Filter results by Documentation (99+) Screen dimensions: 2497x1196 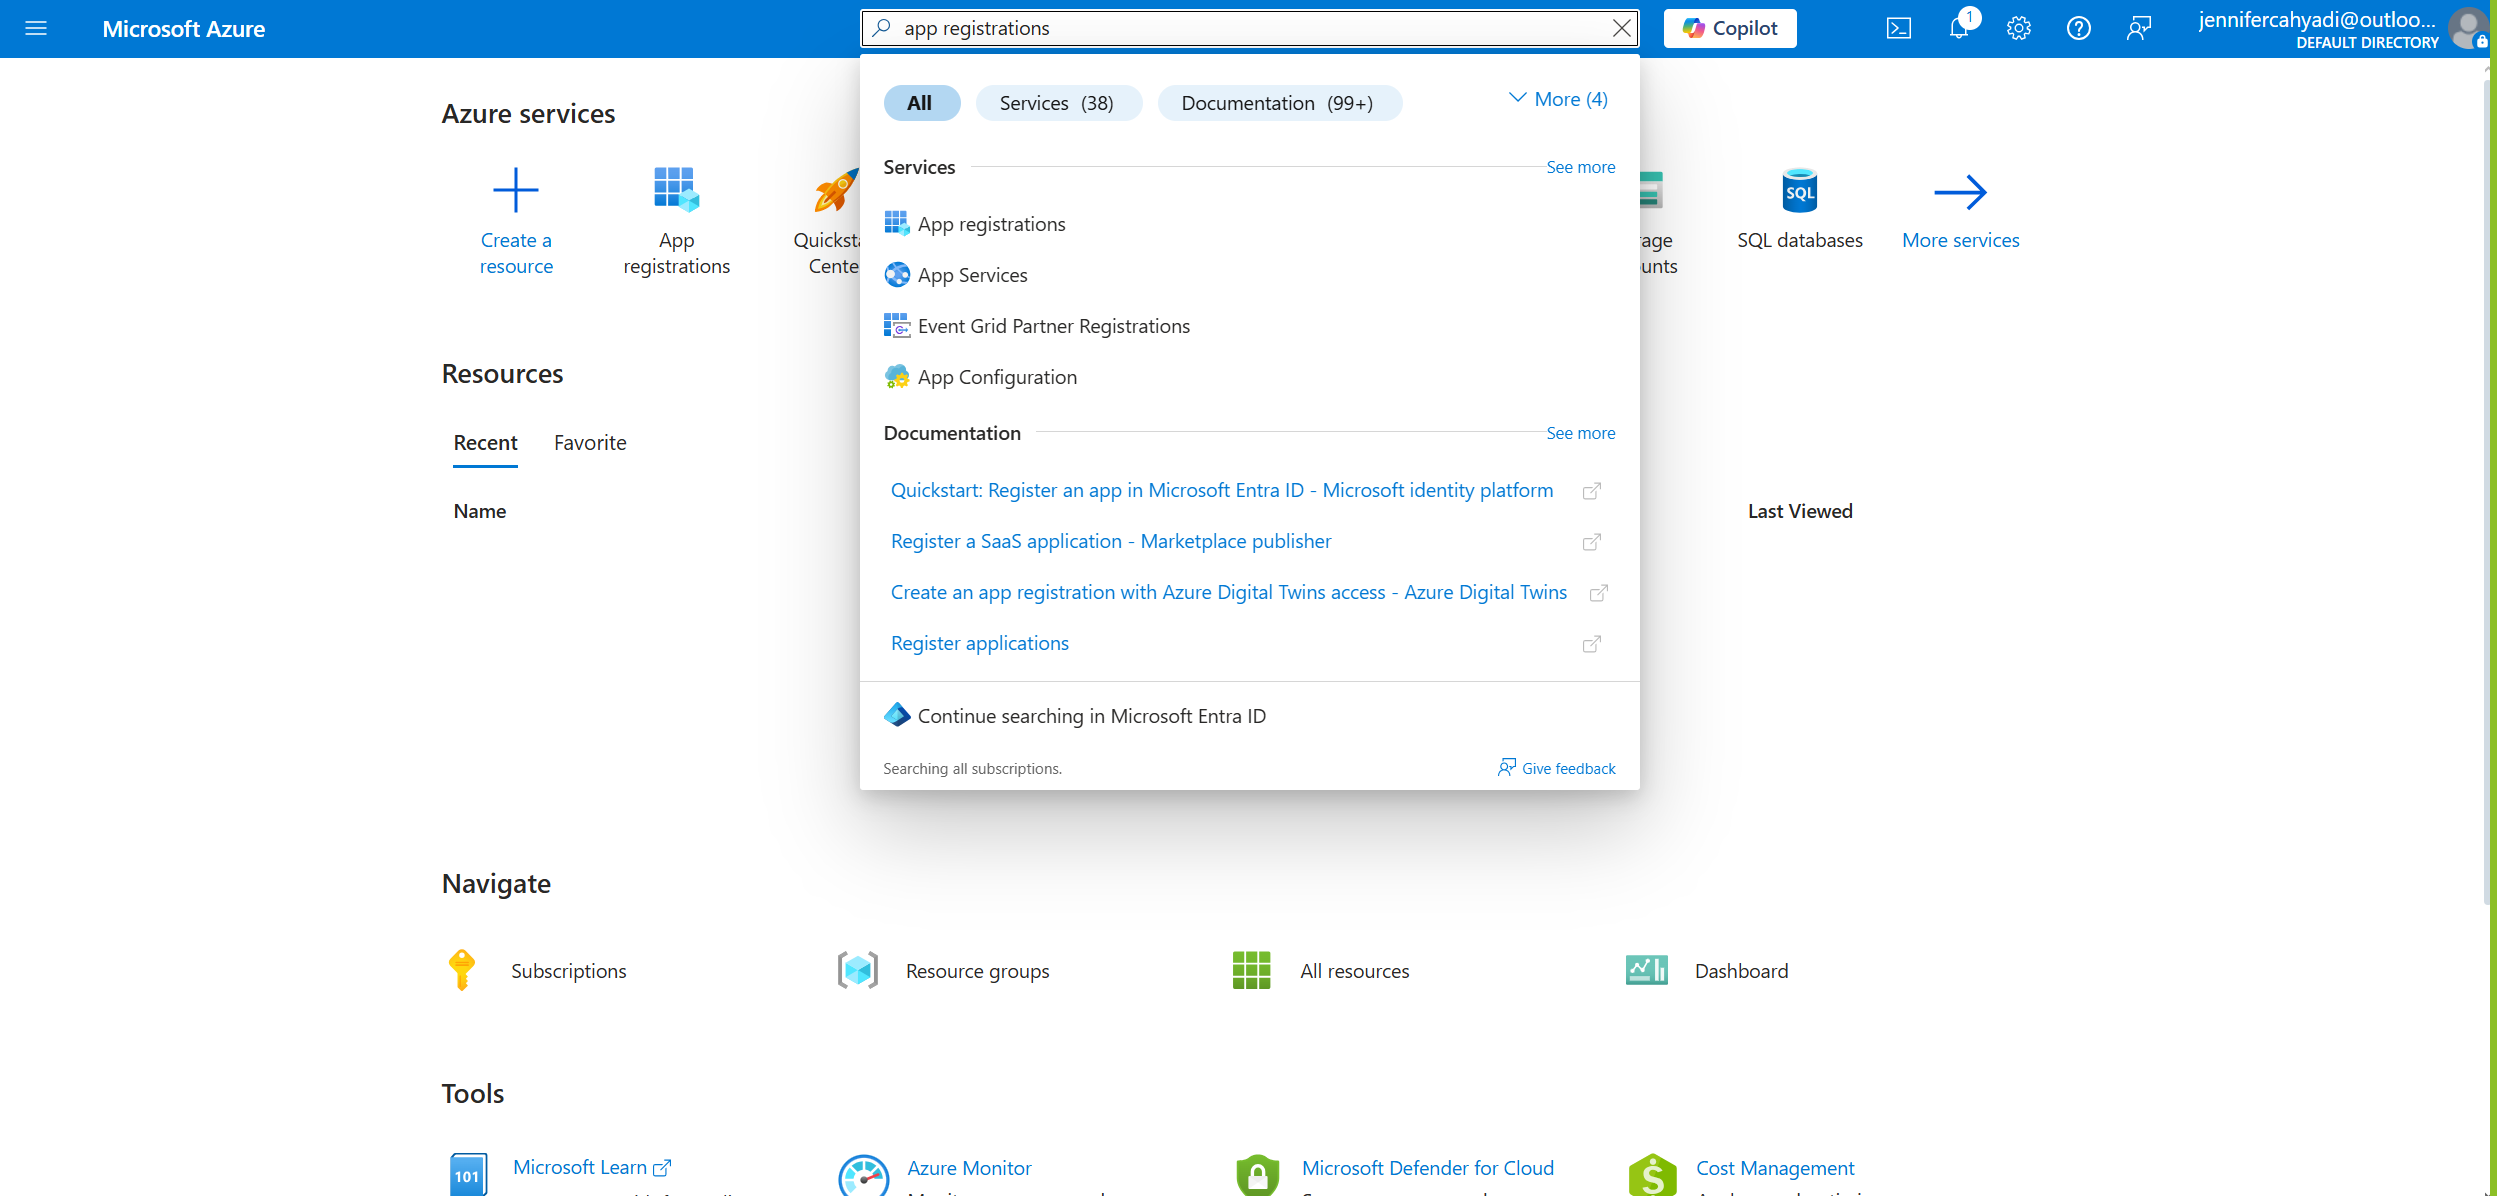point(1278,103)
